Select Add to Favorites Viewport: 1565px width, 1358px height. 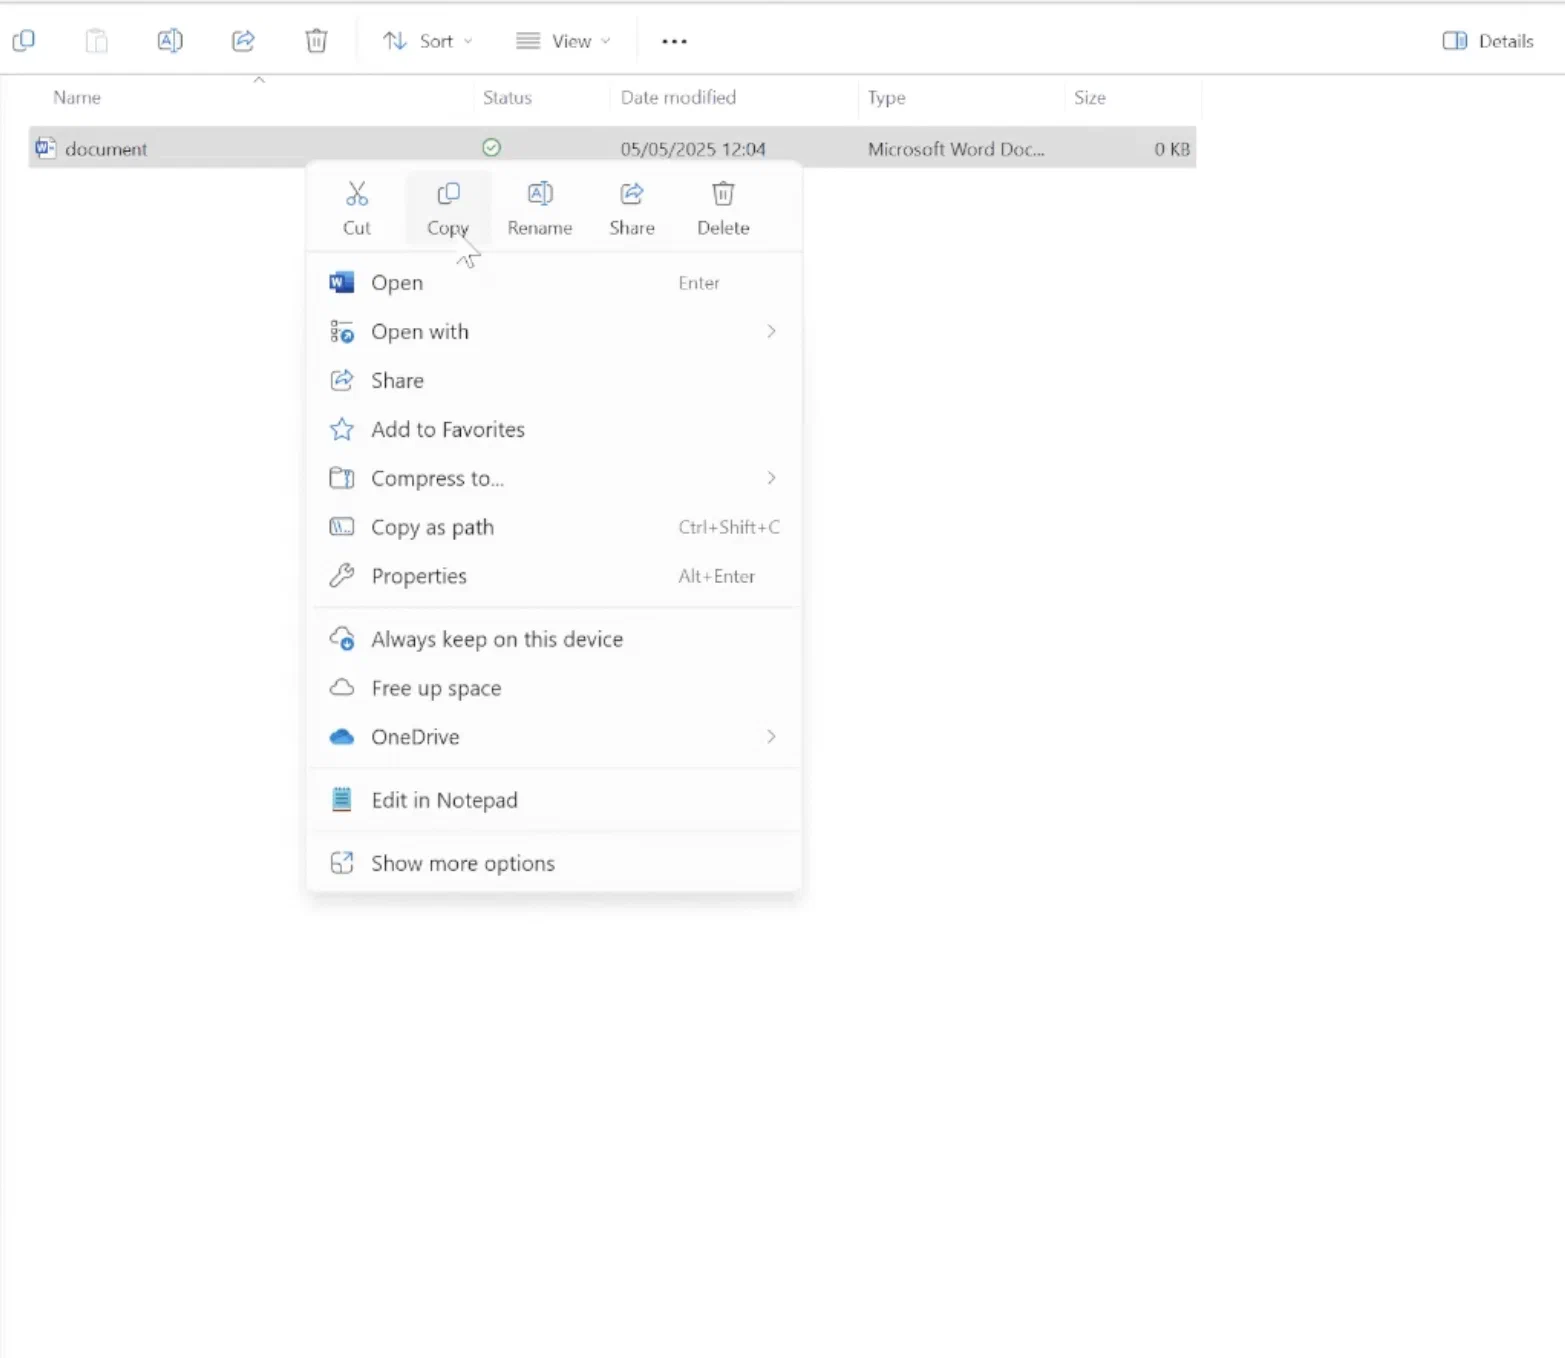point(554,430)
